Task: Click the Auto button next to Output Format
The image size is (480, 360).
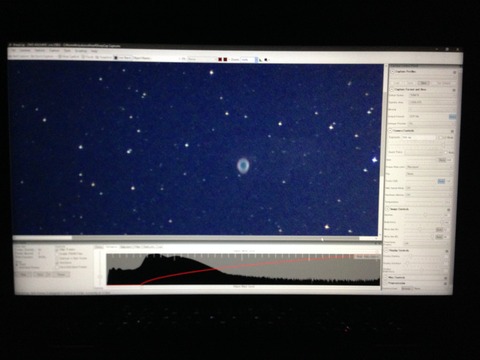Action: [452, 117]
